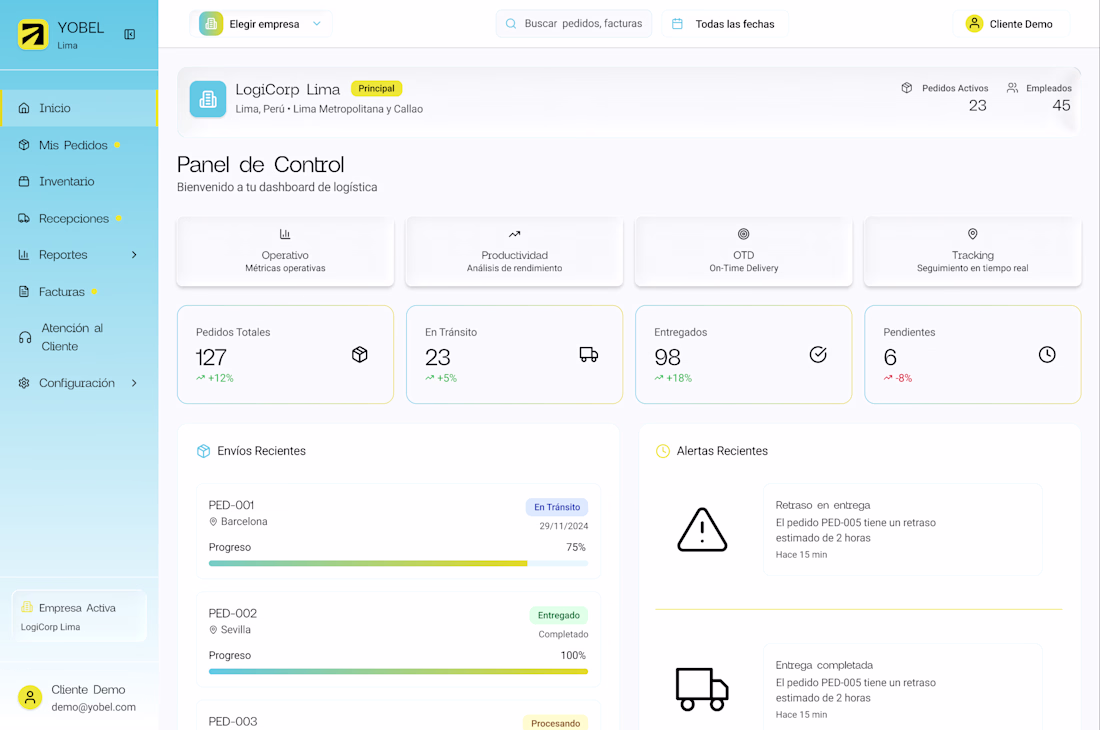Open the Cliente Demo user menu
This screenshot has width=1100, height=730.
[x=1010, y=24]
